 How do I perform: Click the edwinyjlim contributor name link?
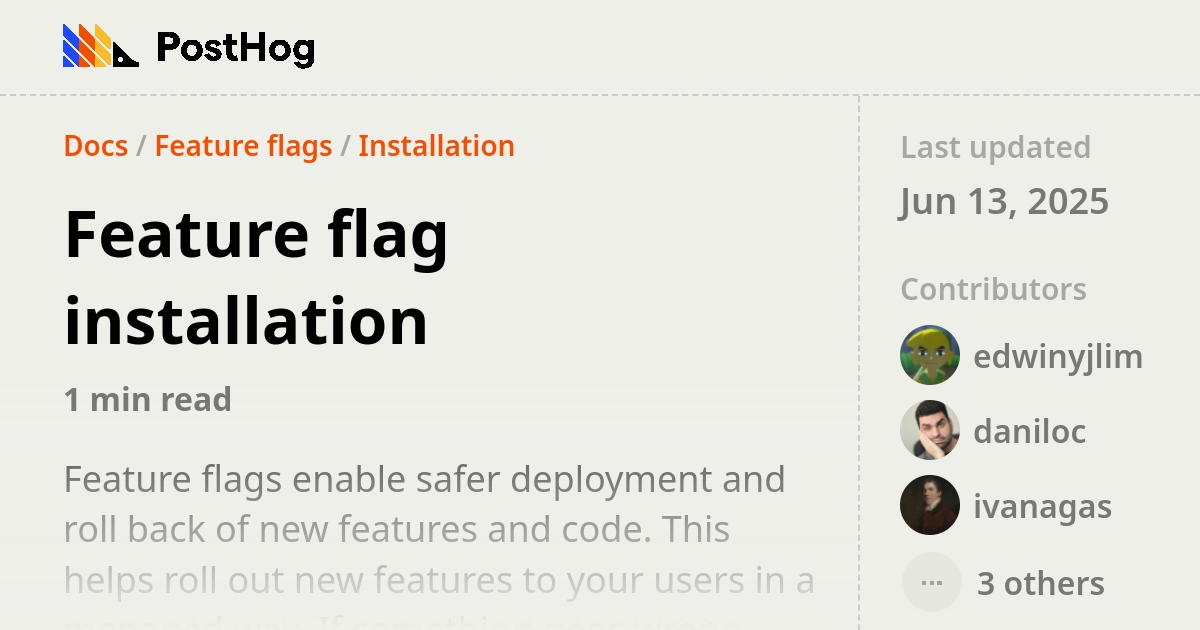(x=1059, y=356)
